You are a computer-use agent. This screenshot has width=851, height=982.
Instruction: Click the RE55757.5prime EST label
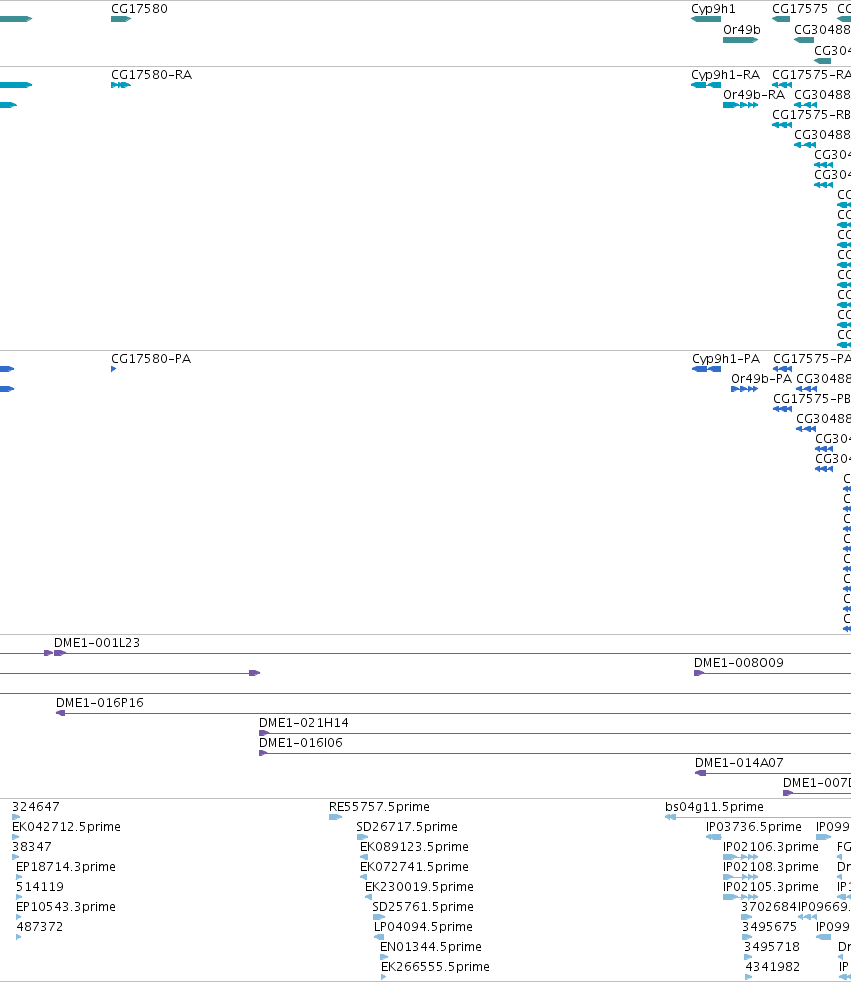pyautogui.click(x=379, y=807)
